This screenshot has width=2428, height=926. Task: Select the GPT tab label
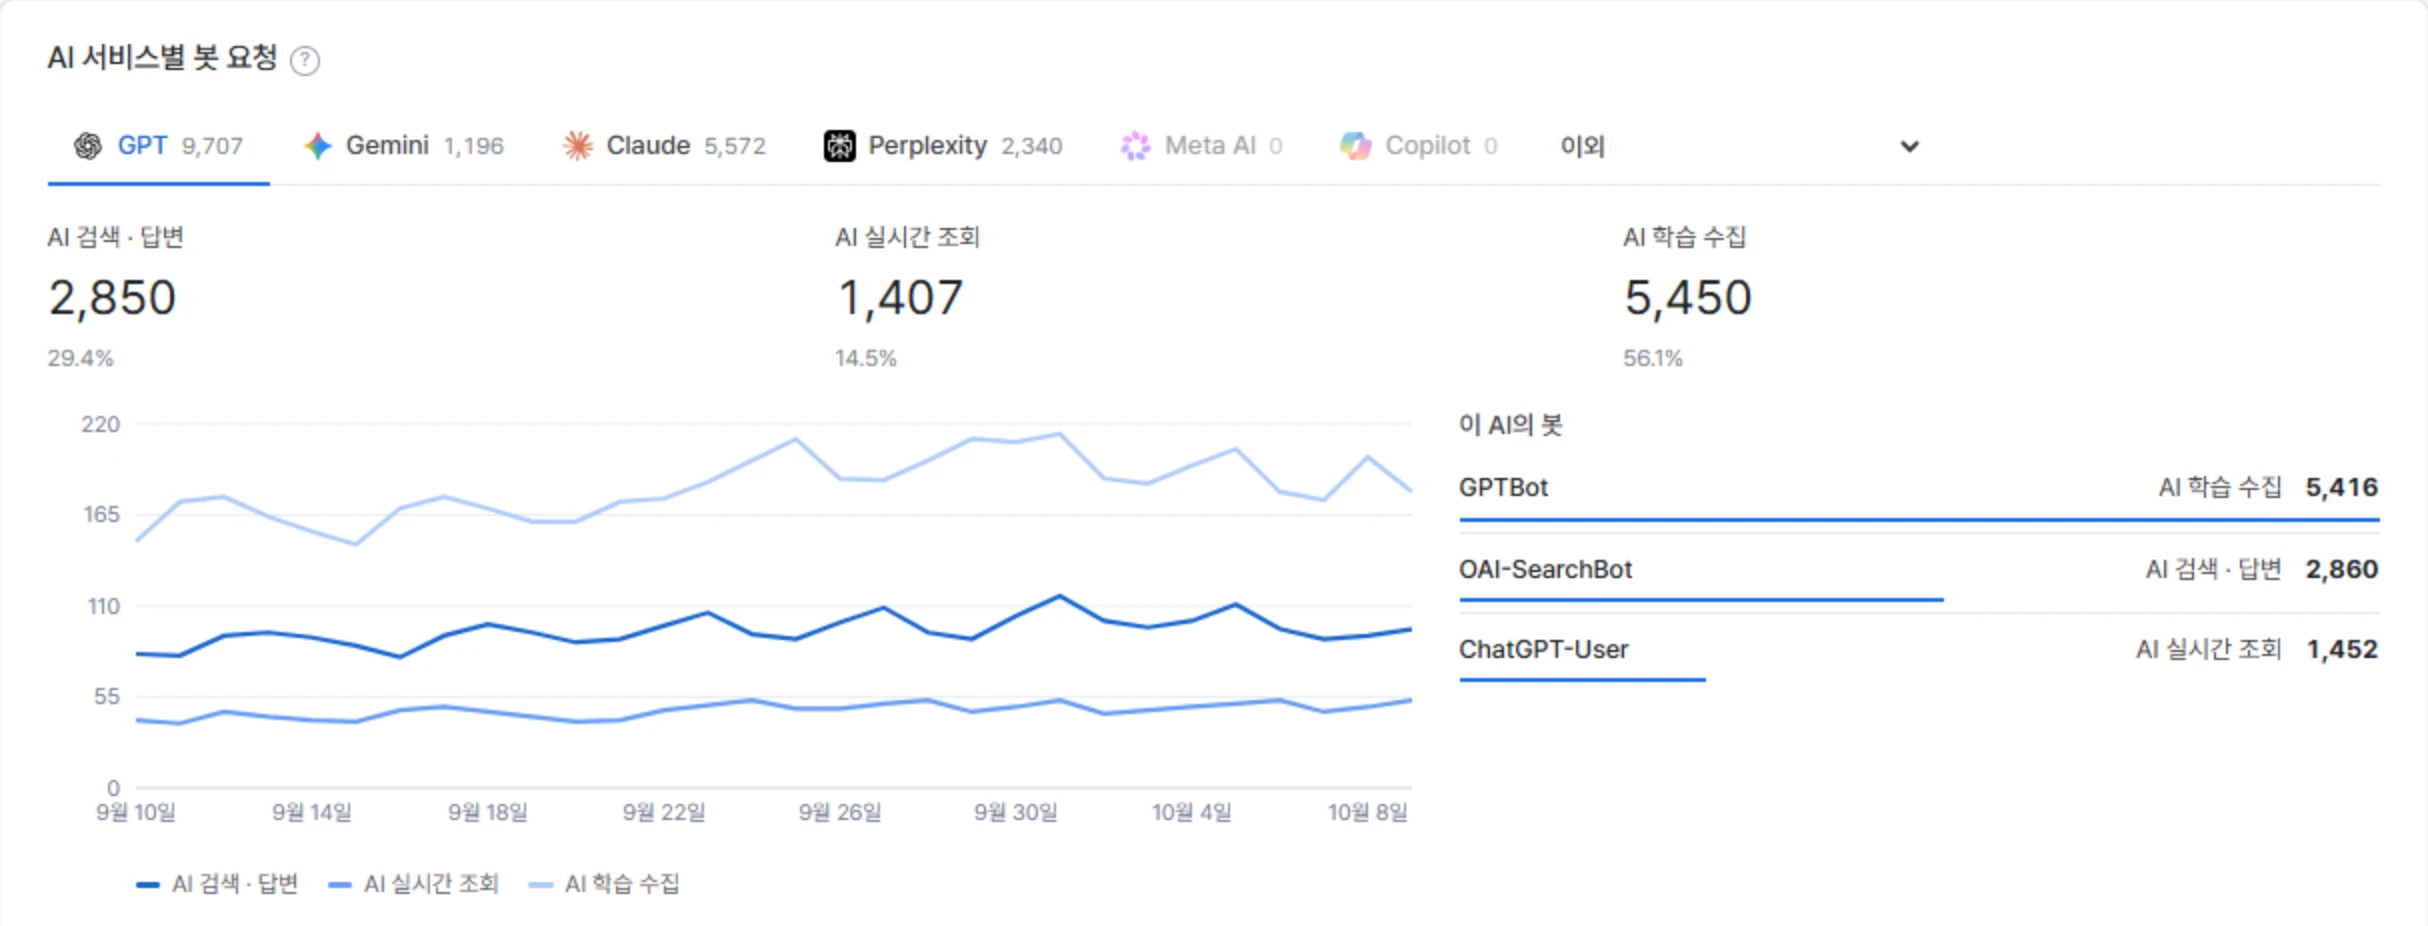pyautogui.click(x=143, y=146)
